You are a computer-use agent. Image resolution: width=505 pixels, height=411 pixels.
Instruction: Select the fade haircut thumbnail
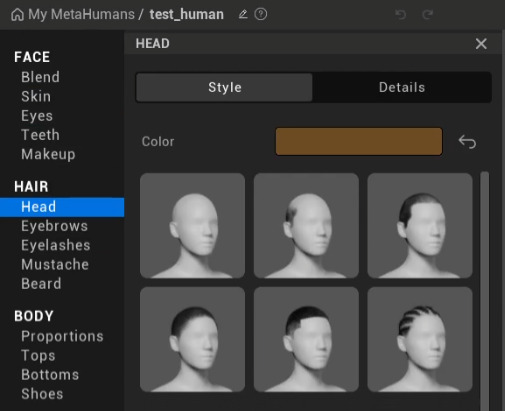tap(306, 339)
